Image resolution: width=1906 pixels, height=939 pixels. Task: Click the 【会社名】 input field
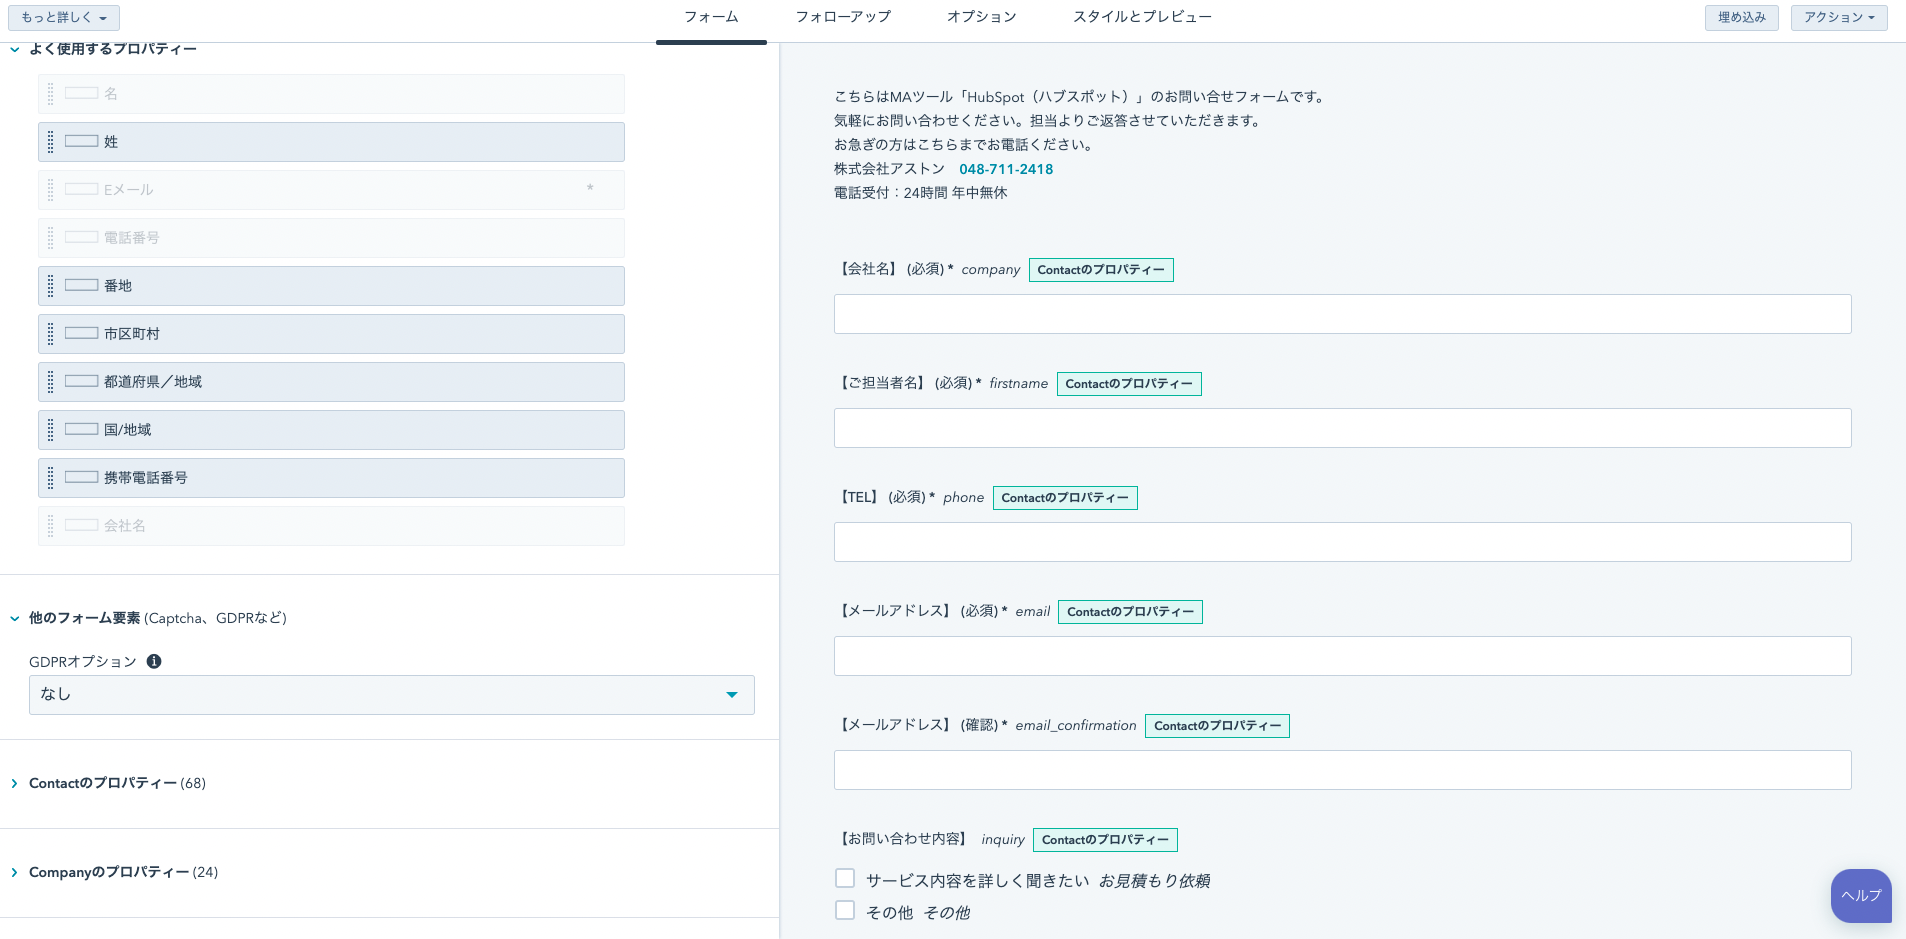1343,314
